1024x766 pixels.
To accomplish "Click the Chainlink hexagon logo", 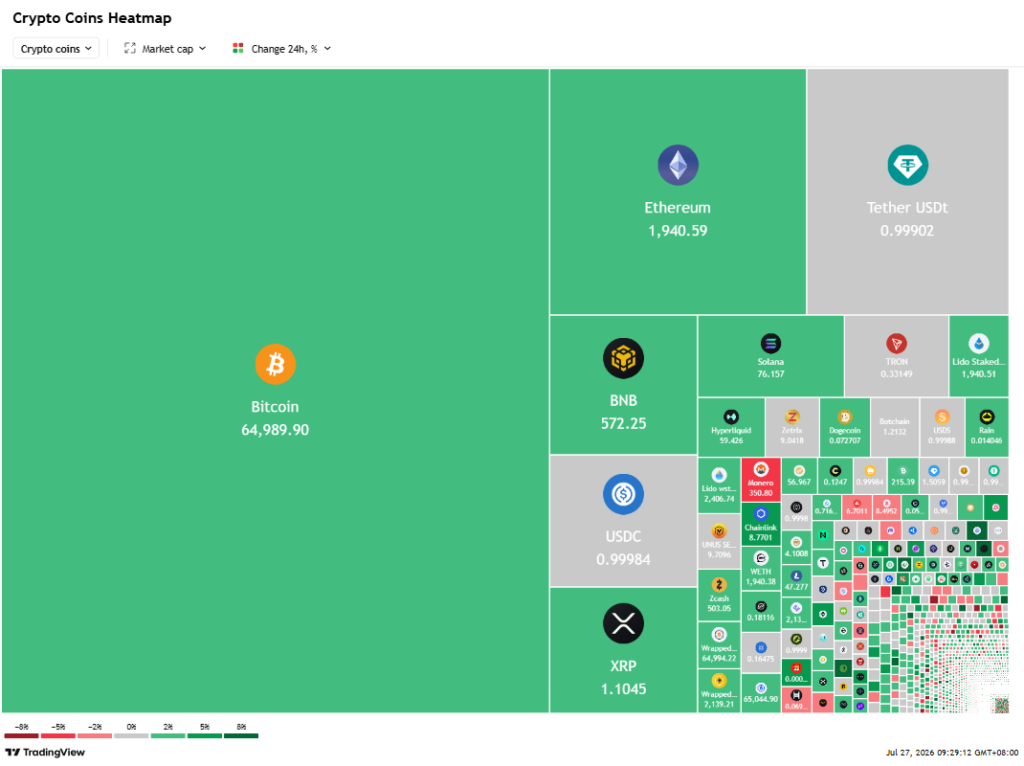I will pyautogui.click(x=760, y=514).
